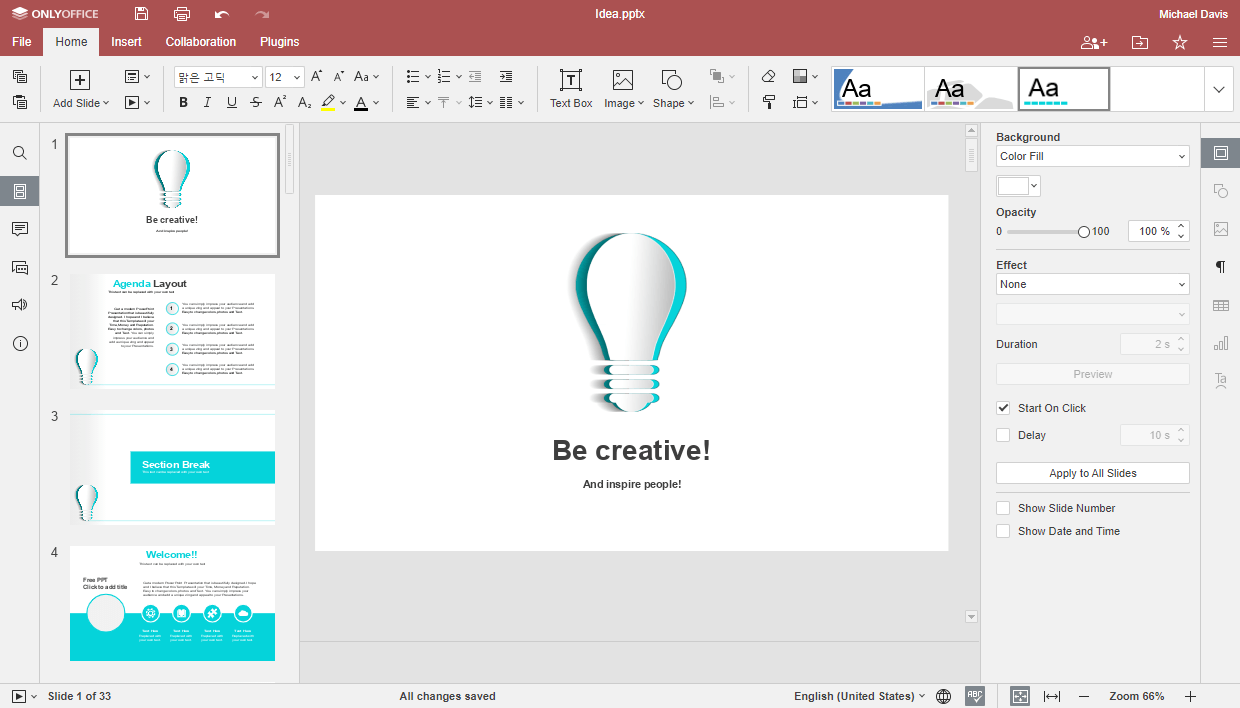
Task: Click Fit to slide icon in status bar
Action: point(1019,696)
